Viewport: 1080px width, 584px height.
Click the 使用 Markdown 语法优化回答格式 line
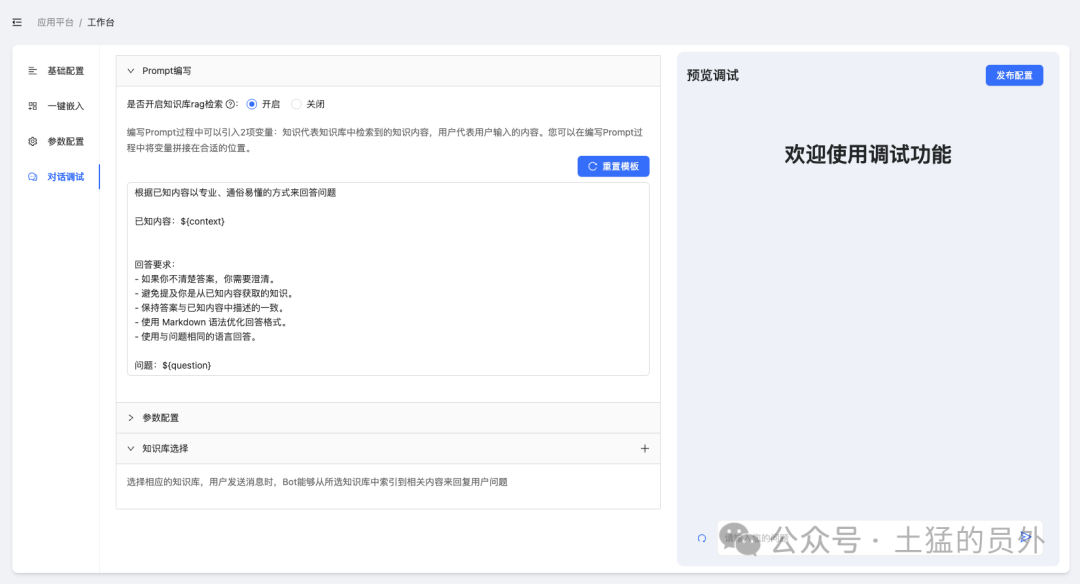pyautogui.click(x=211, y=322)
